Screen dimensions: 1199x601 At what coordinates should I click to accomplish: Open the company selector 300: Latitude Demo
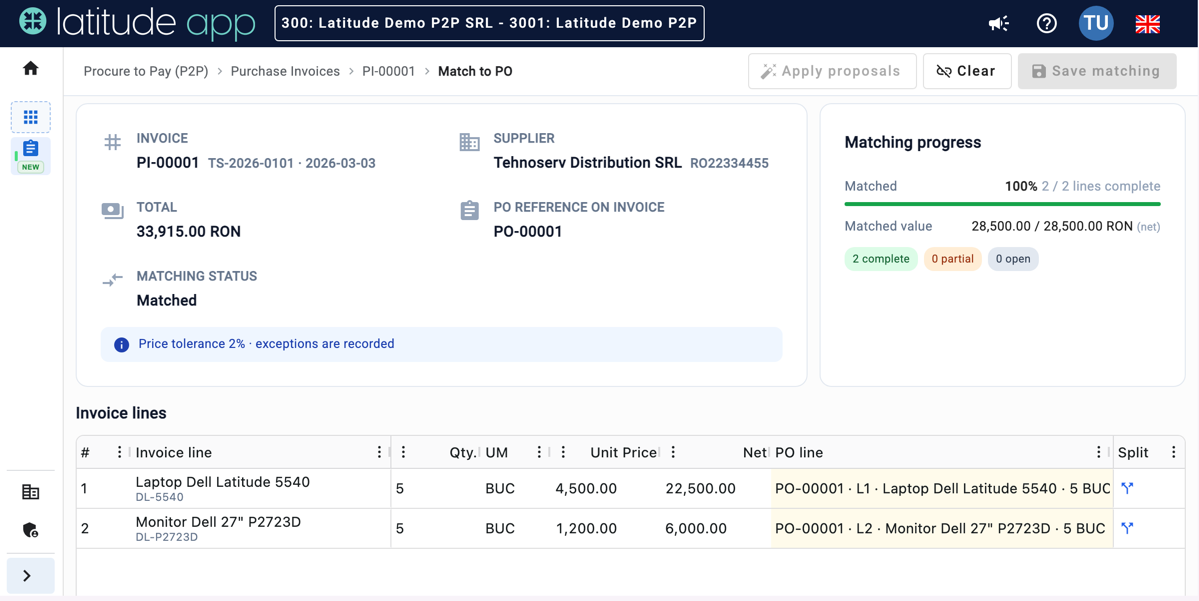[x=489, y=23]
